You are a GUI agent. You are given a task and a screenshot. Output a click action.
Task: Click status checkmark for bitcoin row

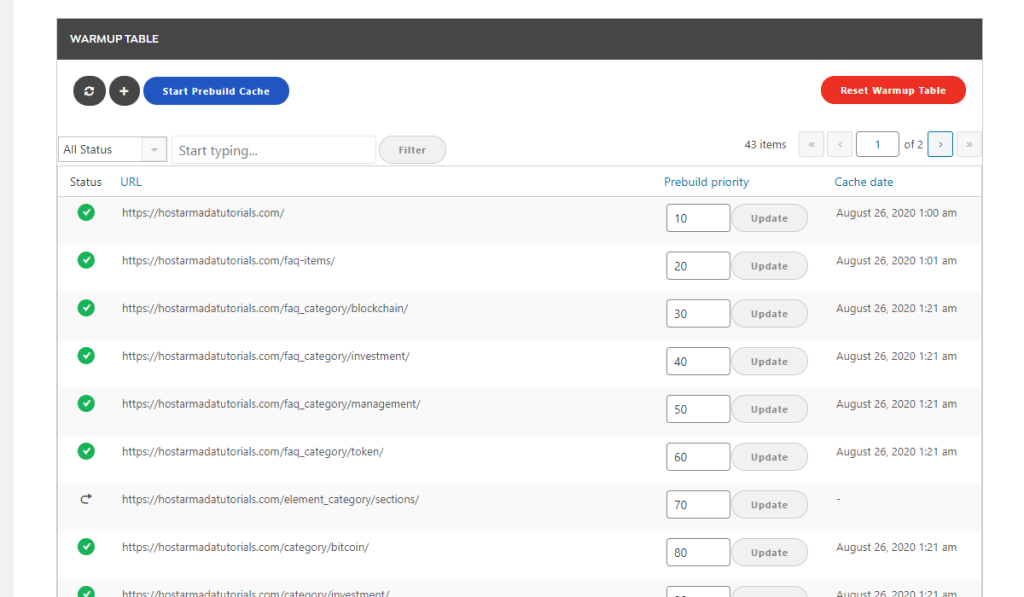coord(86,546)
